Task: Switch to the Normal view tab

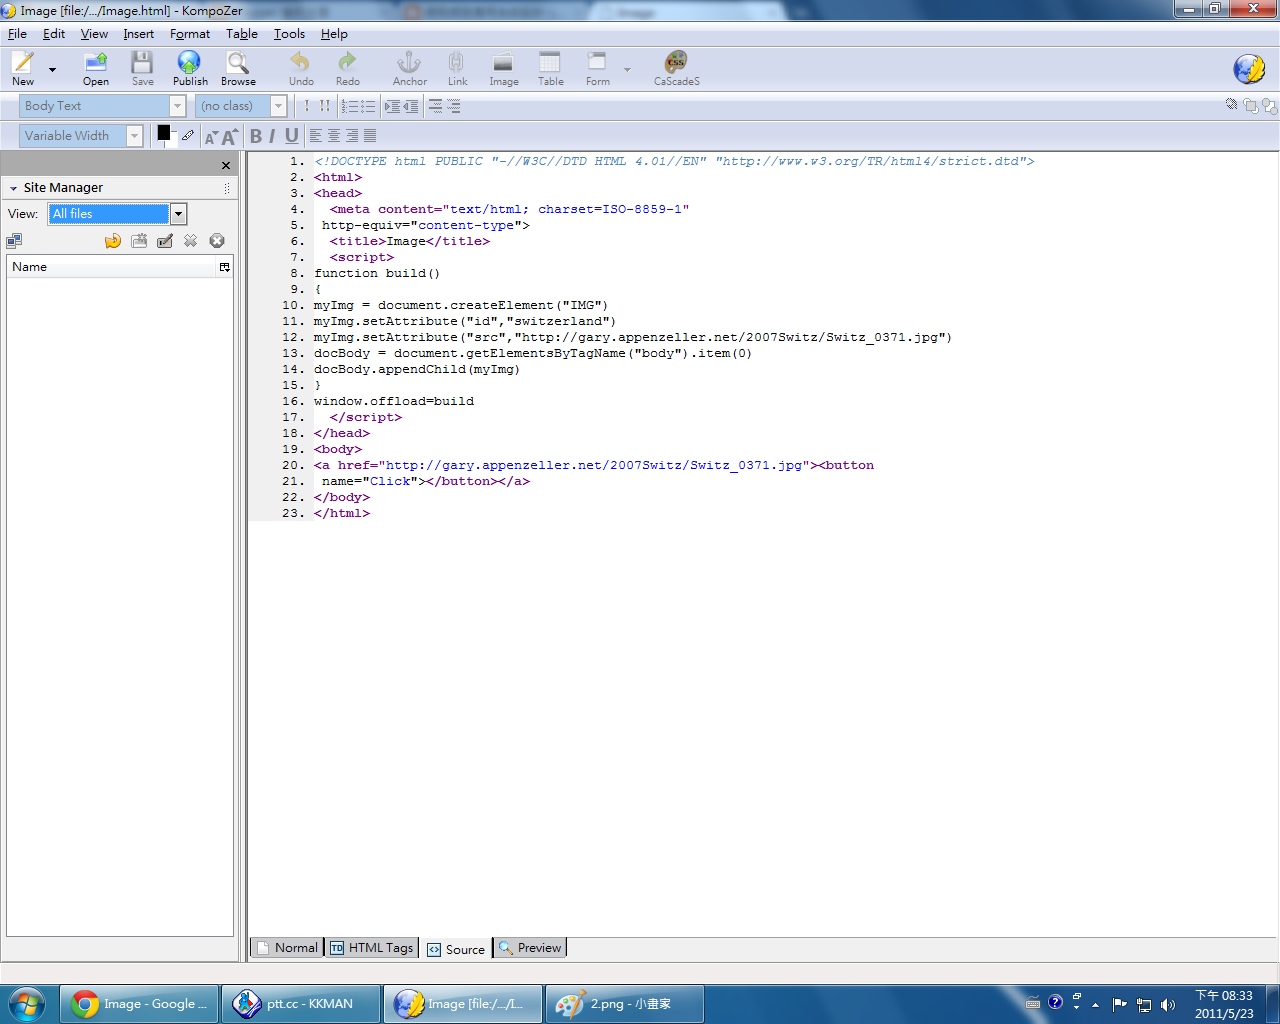Action: [287, 948]
